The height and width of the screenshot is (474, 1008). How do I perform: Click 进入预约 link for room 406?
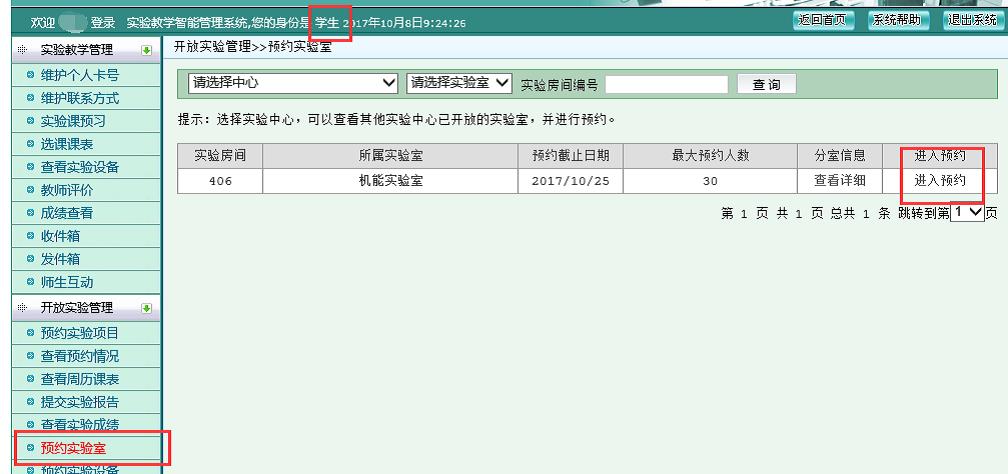(940, 181)
